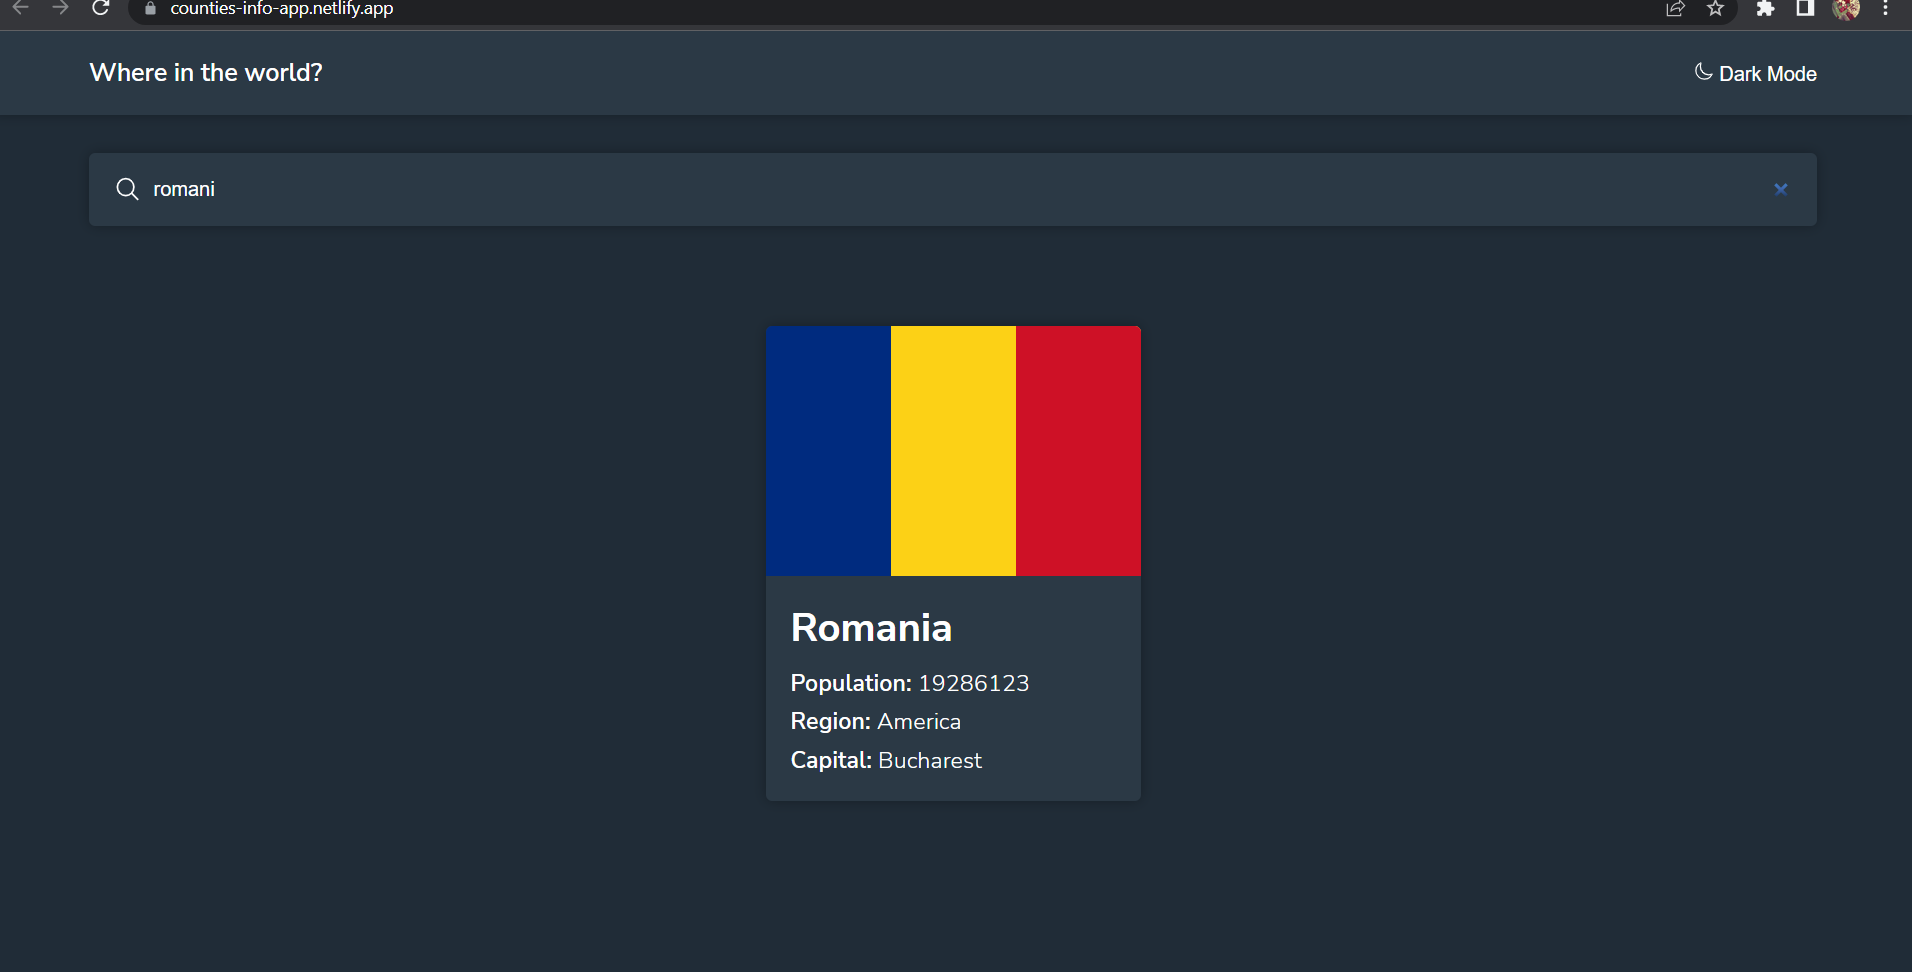
Task: Click the browser profile avatar icon
Action: pos(1846,9)
